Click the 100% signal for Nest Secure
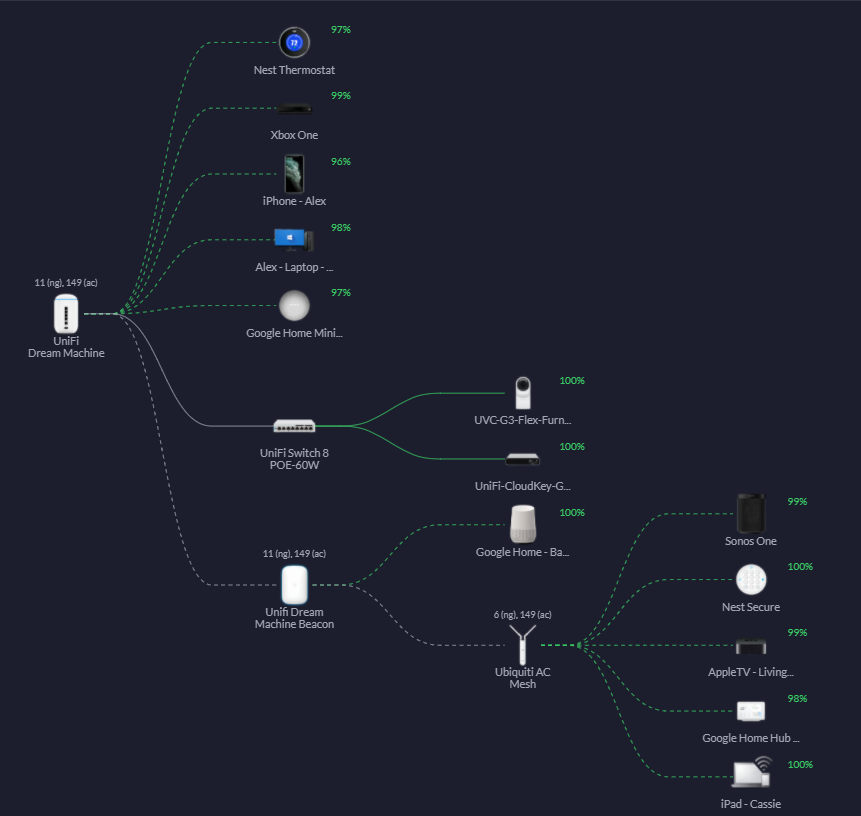Viewport: 861px width, 816px height. (800, 567)
